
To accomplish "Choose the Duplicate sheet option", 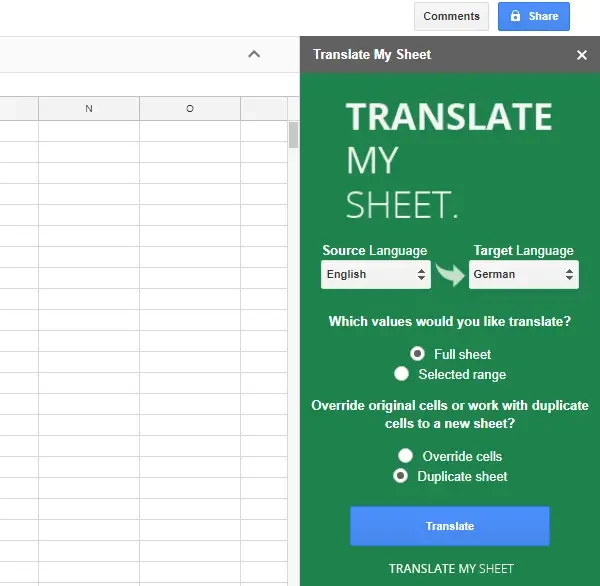I will point(401,476).
